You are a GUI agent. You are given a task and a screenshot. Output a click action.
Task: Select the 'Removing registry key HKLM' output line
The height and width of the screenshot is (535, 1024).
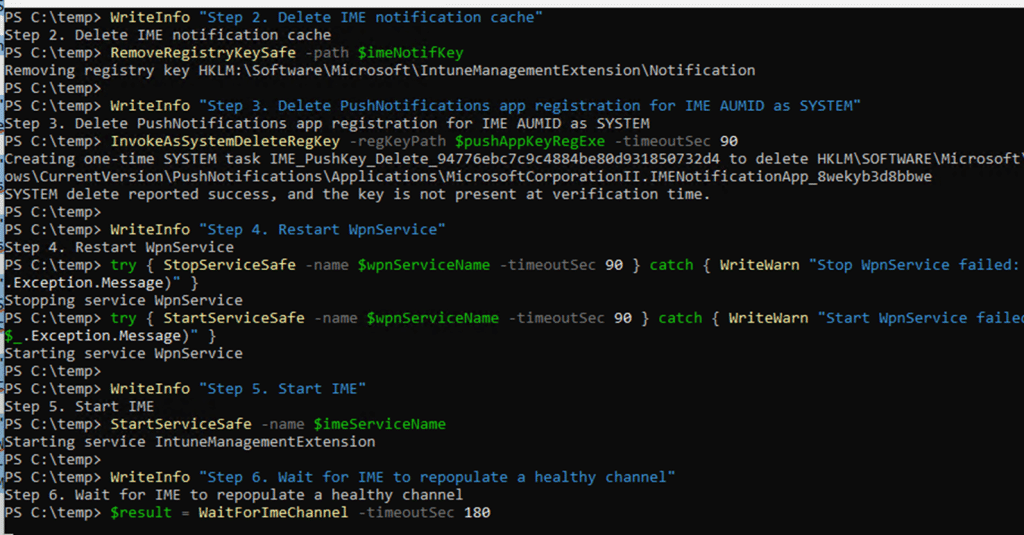(x=380, y=70)
